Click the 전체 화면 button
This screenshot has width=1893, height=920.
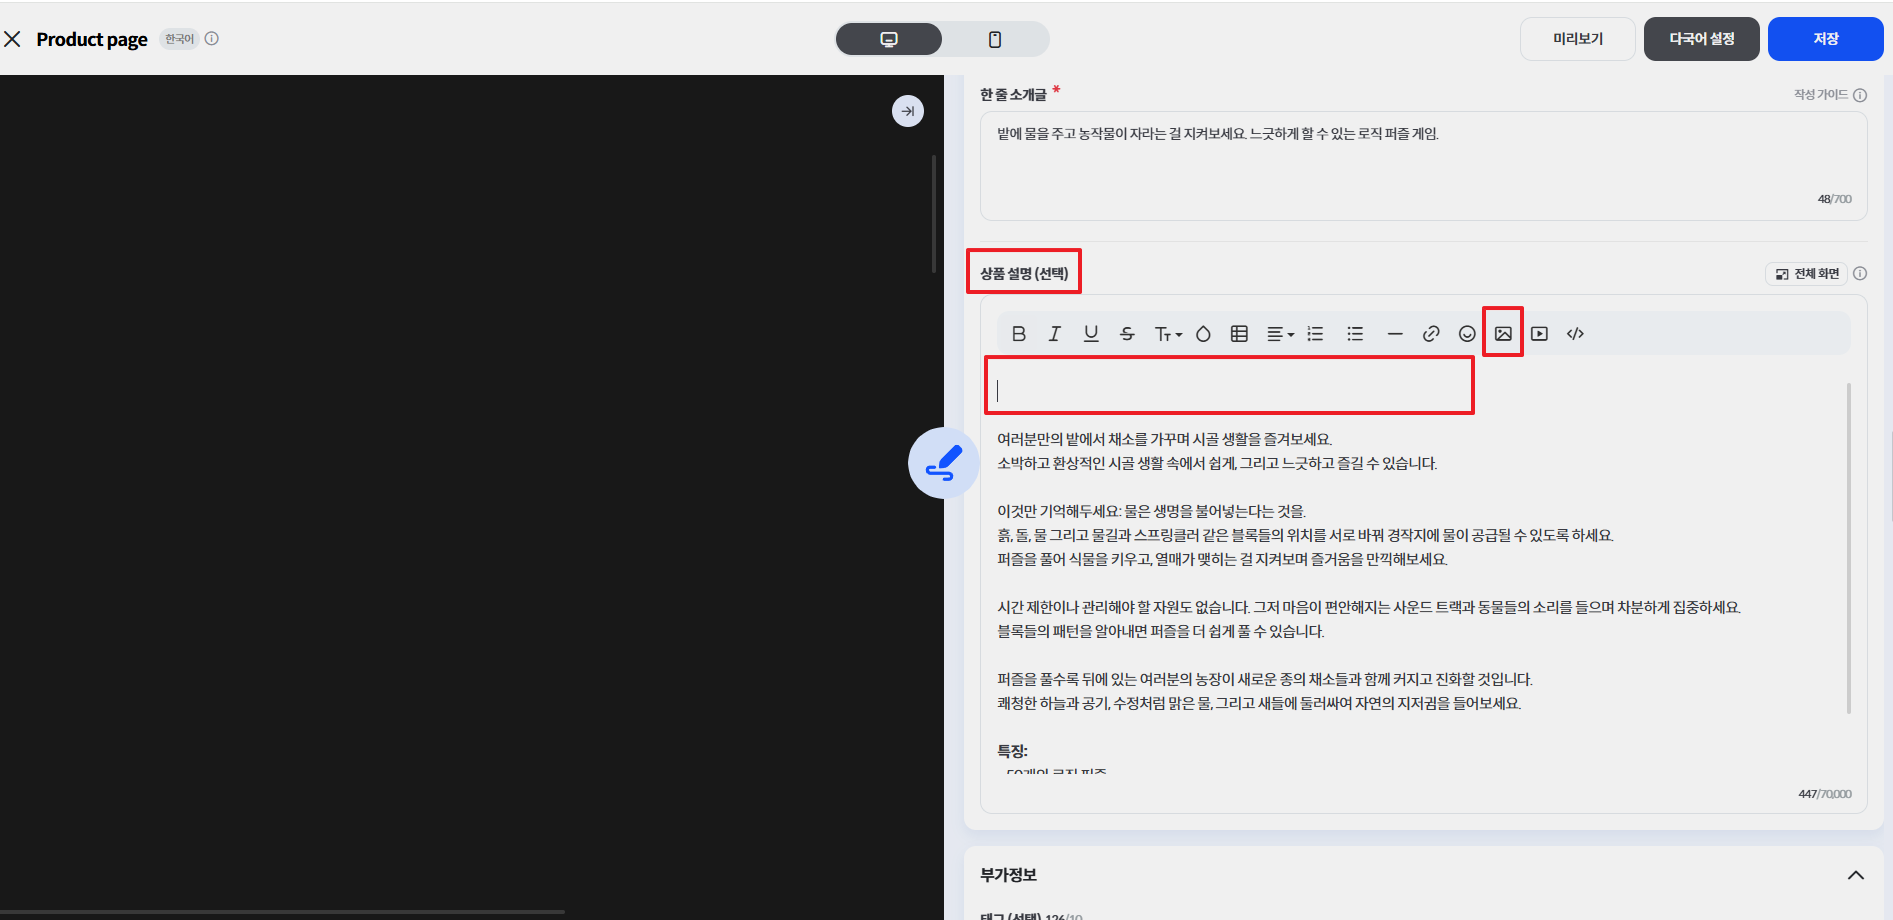1807,274
